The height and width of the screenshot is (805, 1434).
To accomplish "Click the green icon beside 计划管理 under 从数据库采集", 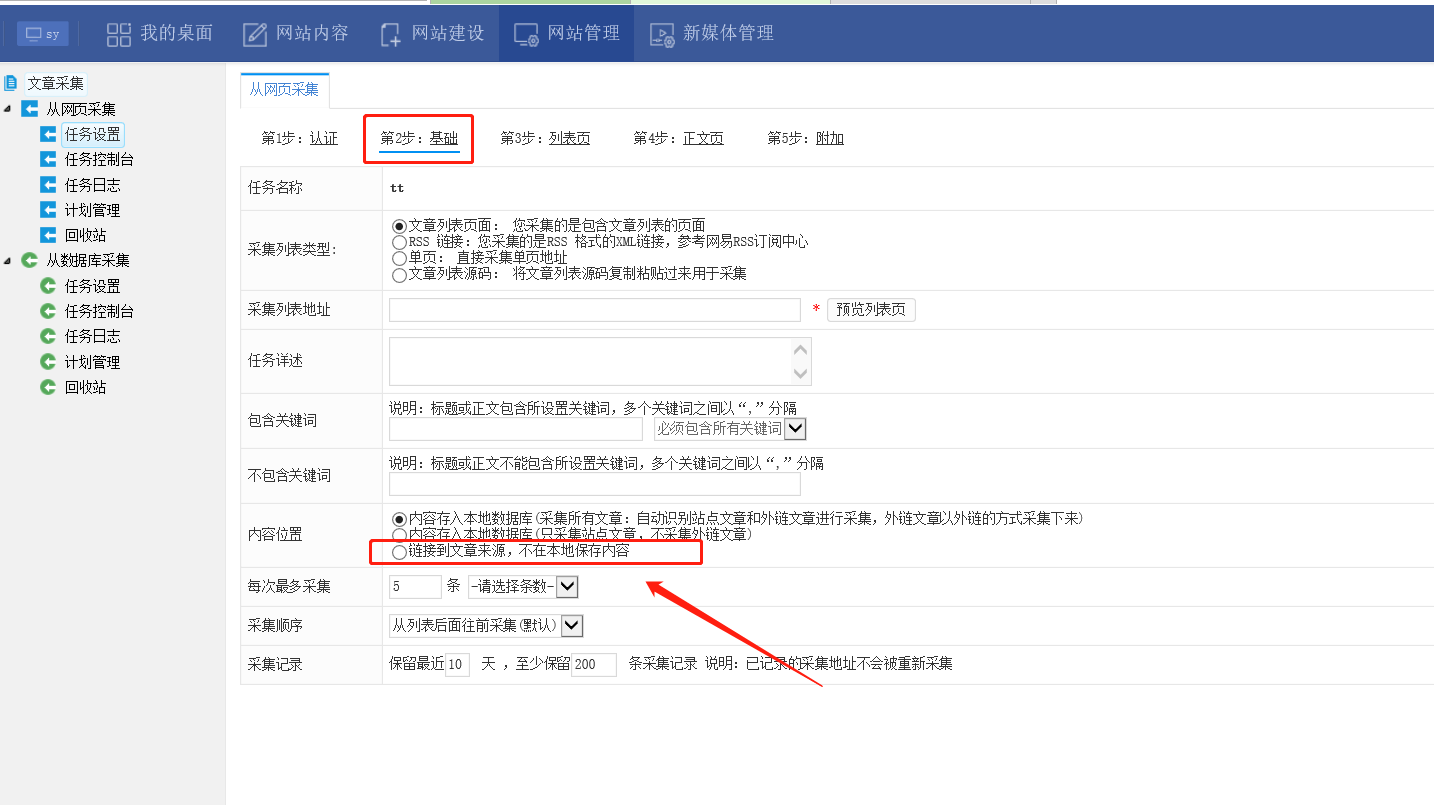I will [48, 362].
